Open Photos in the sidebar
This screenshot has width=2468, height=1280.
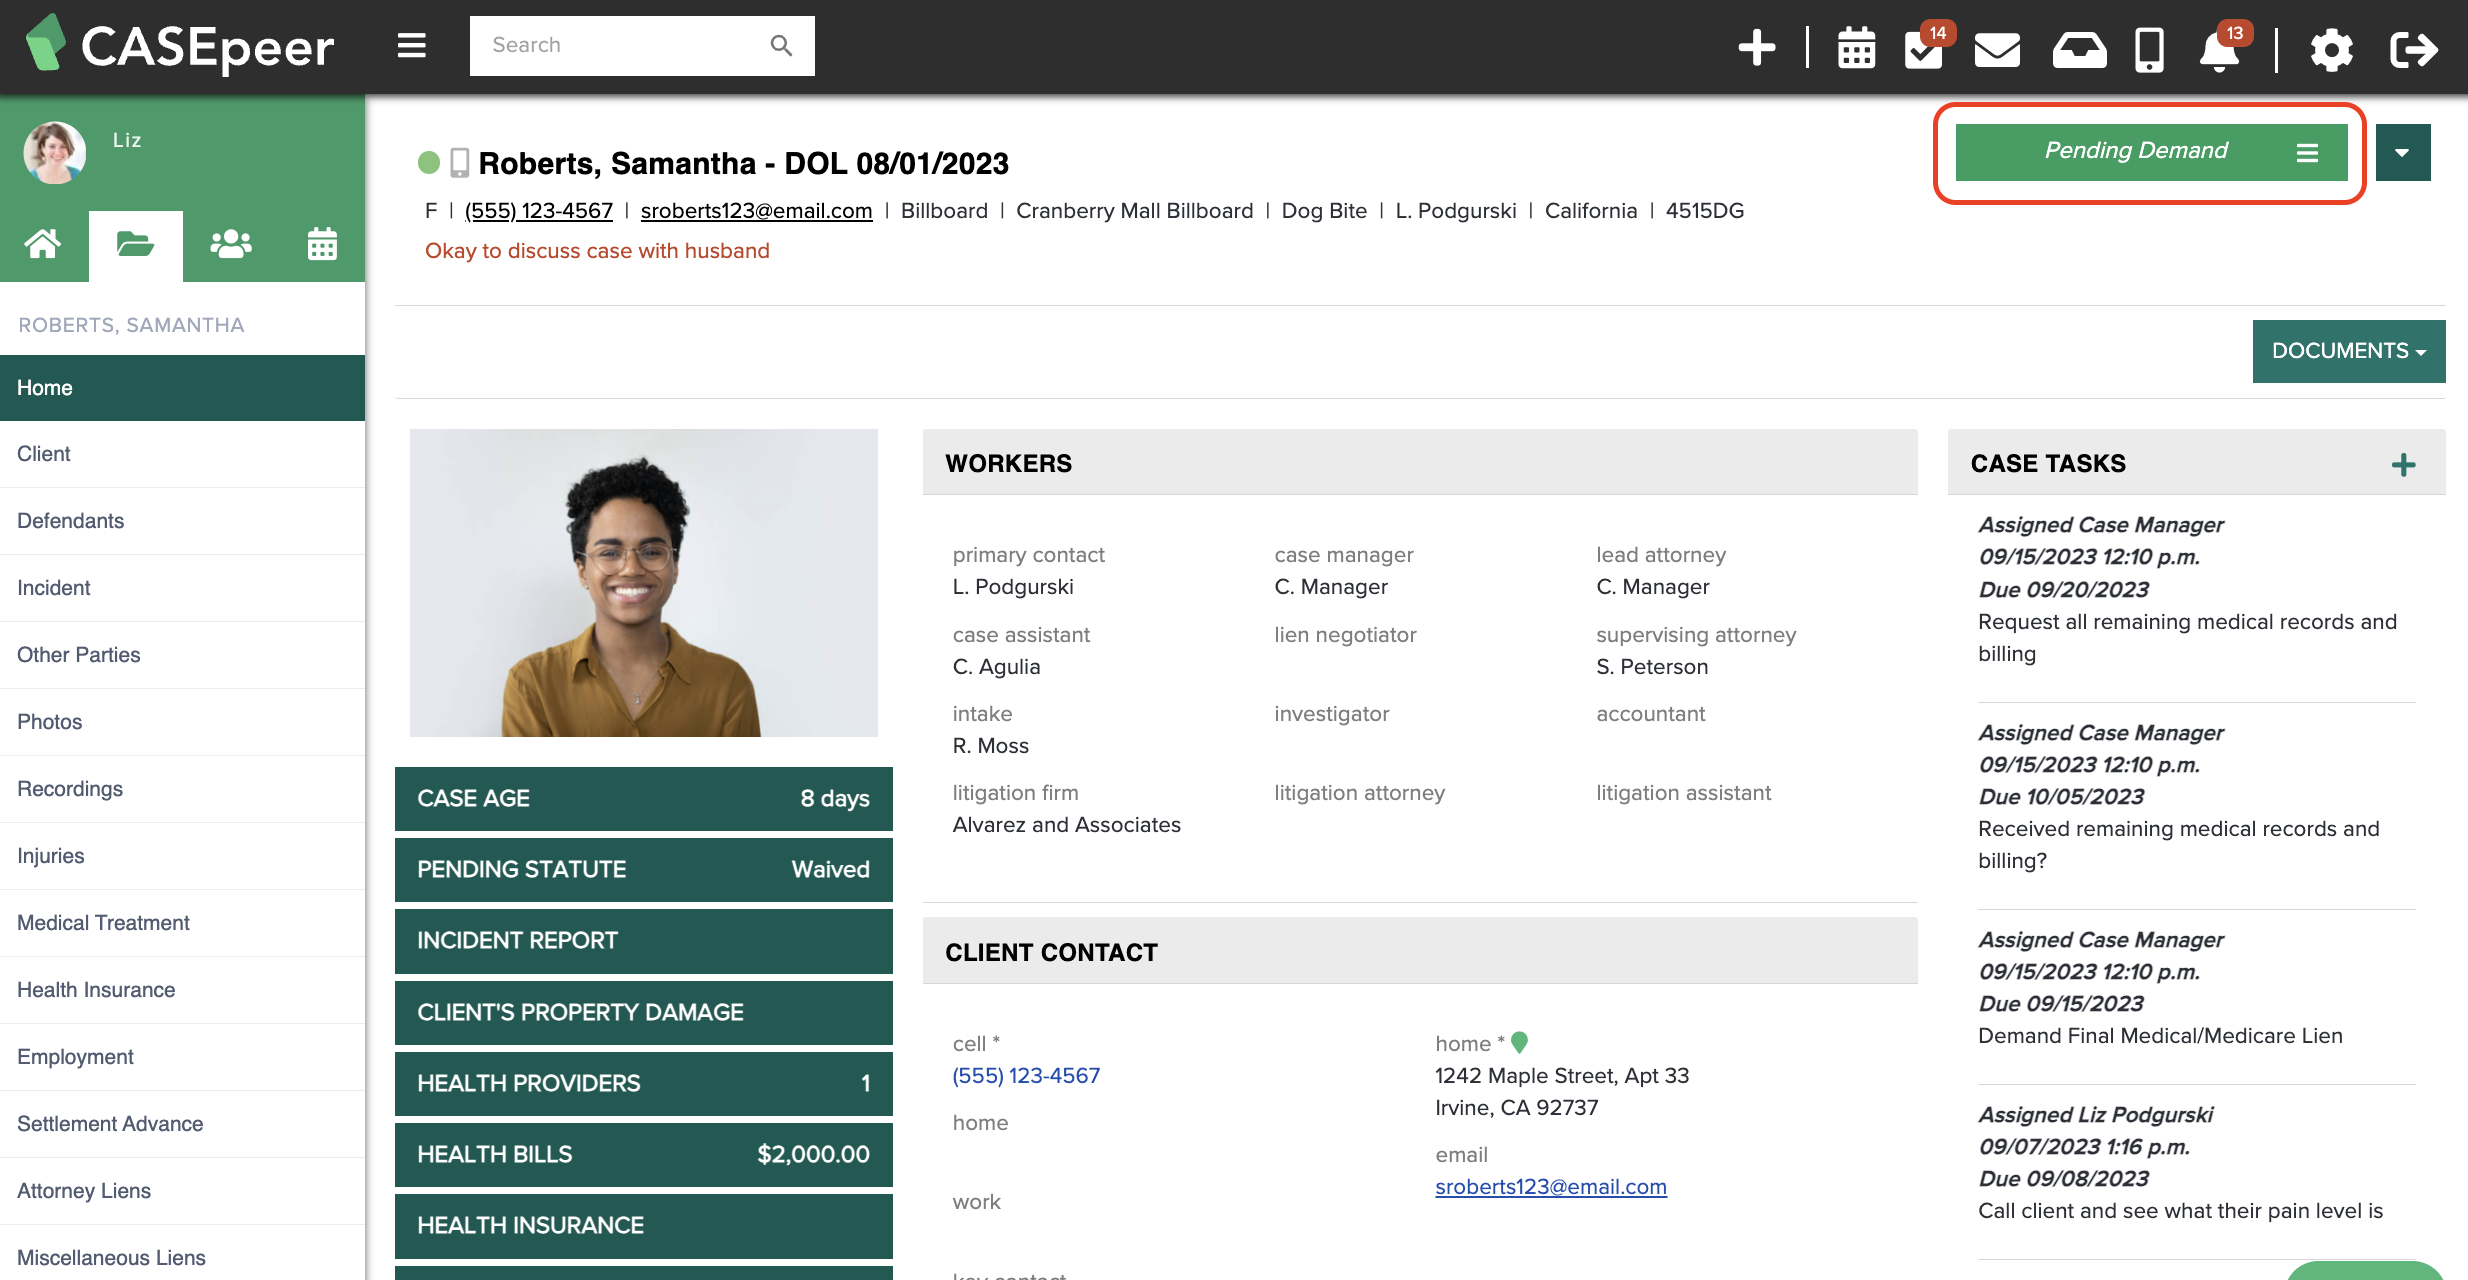pyautogui.click(x=182, y=722)
